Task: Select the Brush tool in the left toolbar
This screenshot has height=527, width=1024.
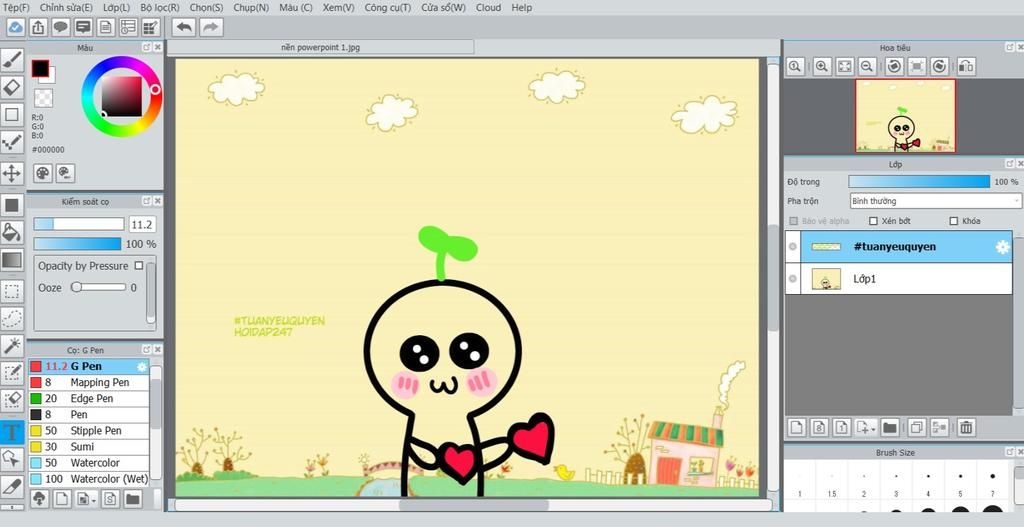Action: pos(12,60)
